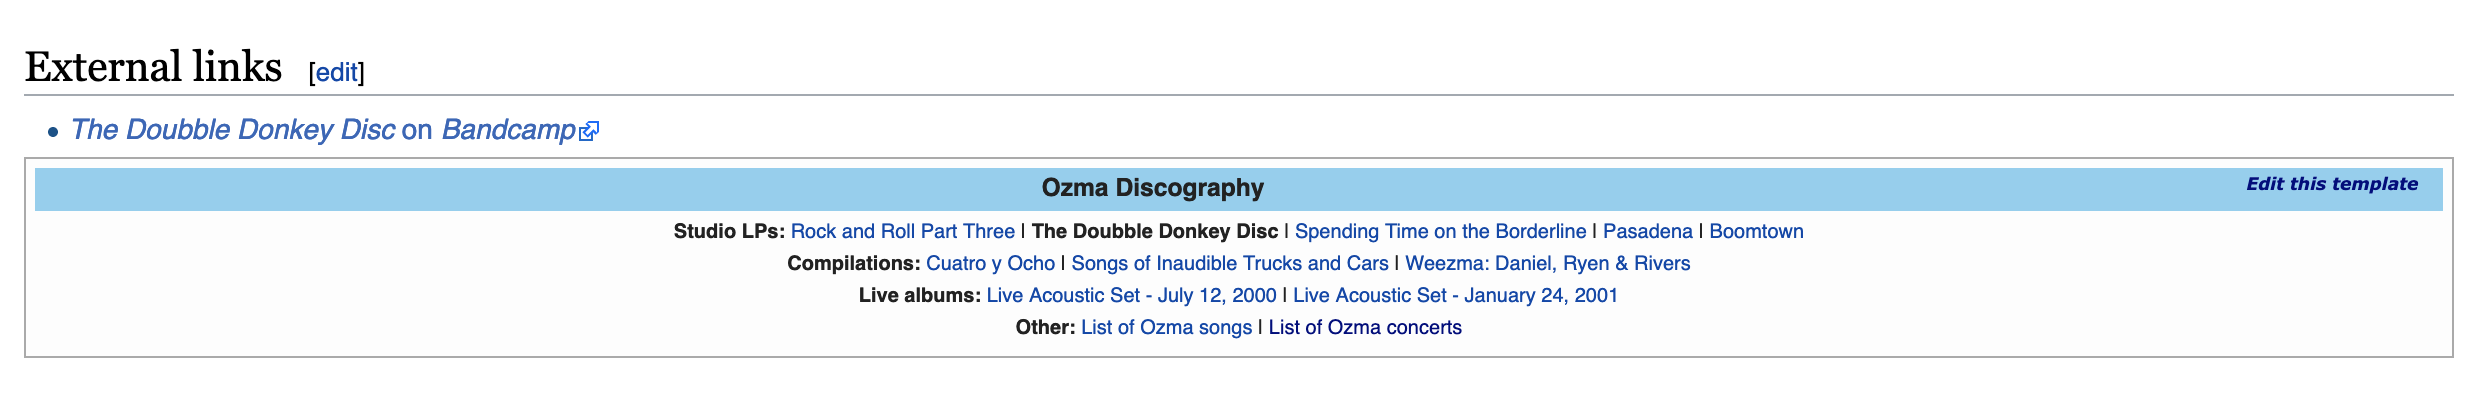Open List of Ozma concerts link
The width and height of the screenshot is (2476, 418).
click(x=1364, y=327)
